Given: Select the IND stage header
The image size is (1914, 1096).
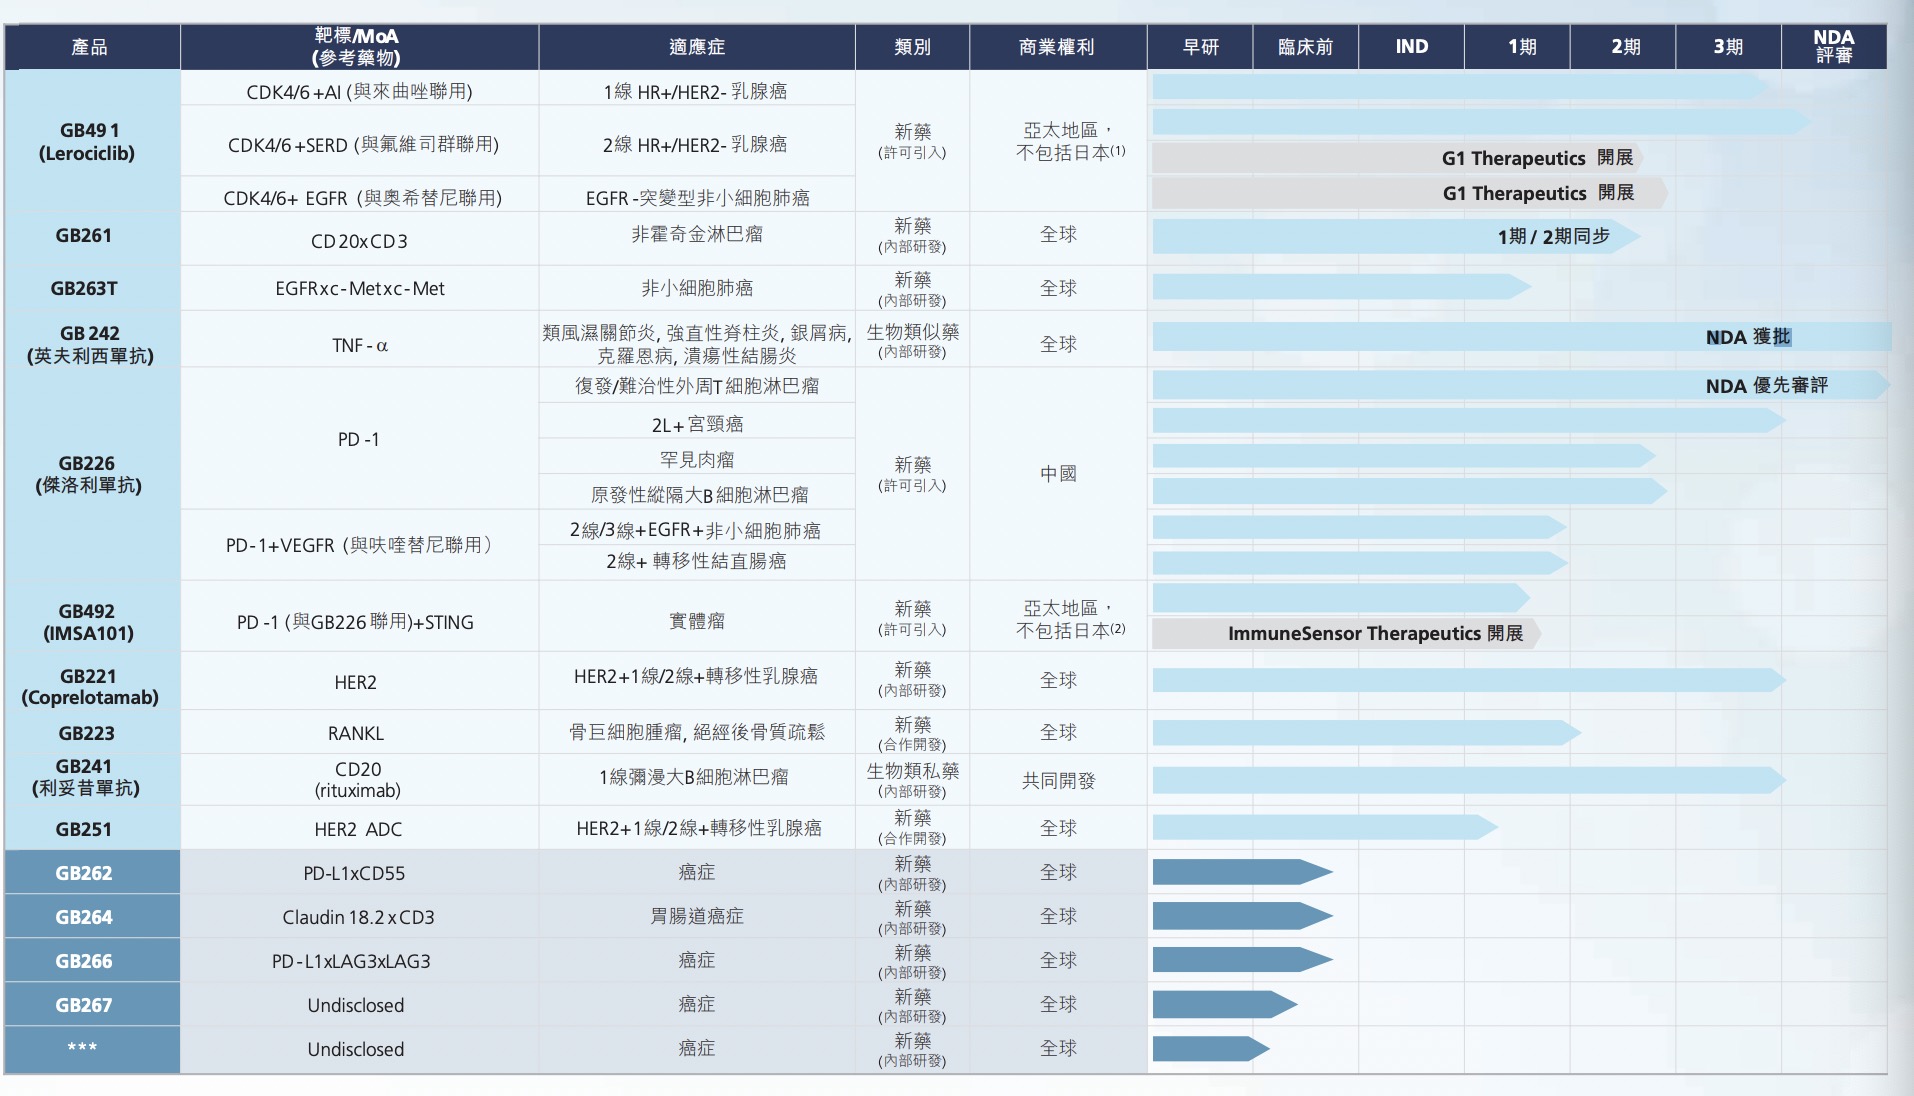Looking at the screenshot, I should (1411, 47).
